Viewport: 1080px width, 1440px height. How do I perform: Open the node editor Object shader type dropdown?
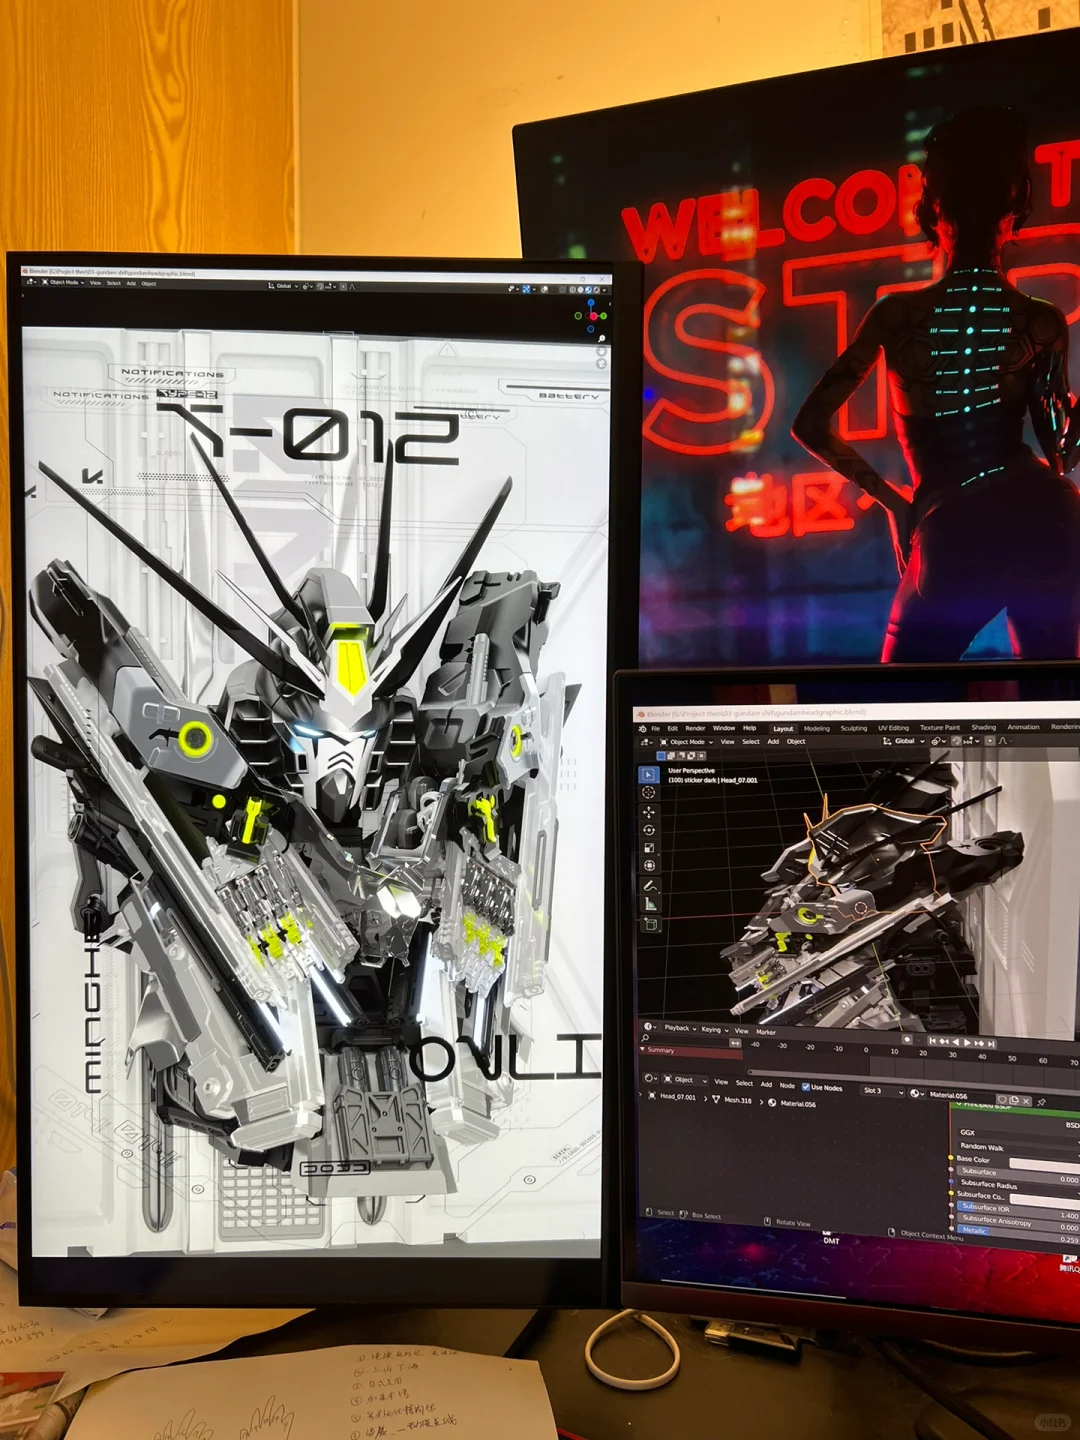tap(685, 1080)
